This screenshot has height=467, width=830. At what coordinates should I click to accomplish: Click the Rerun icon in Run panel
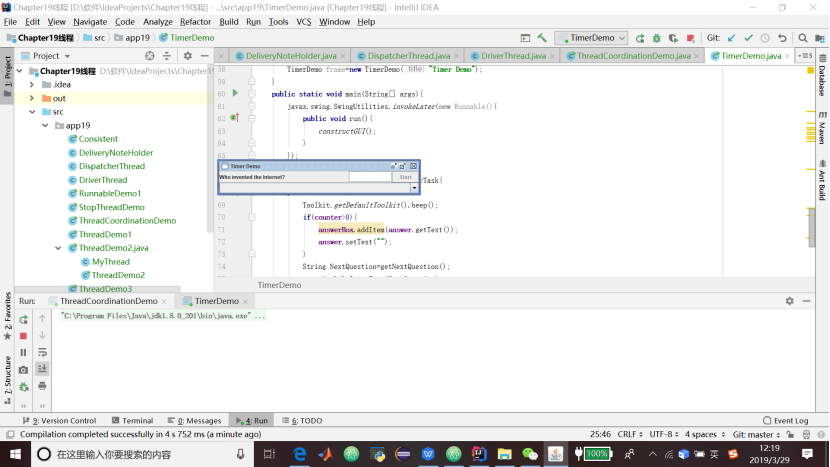pos(23,319)
